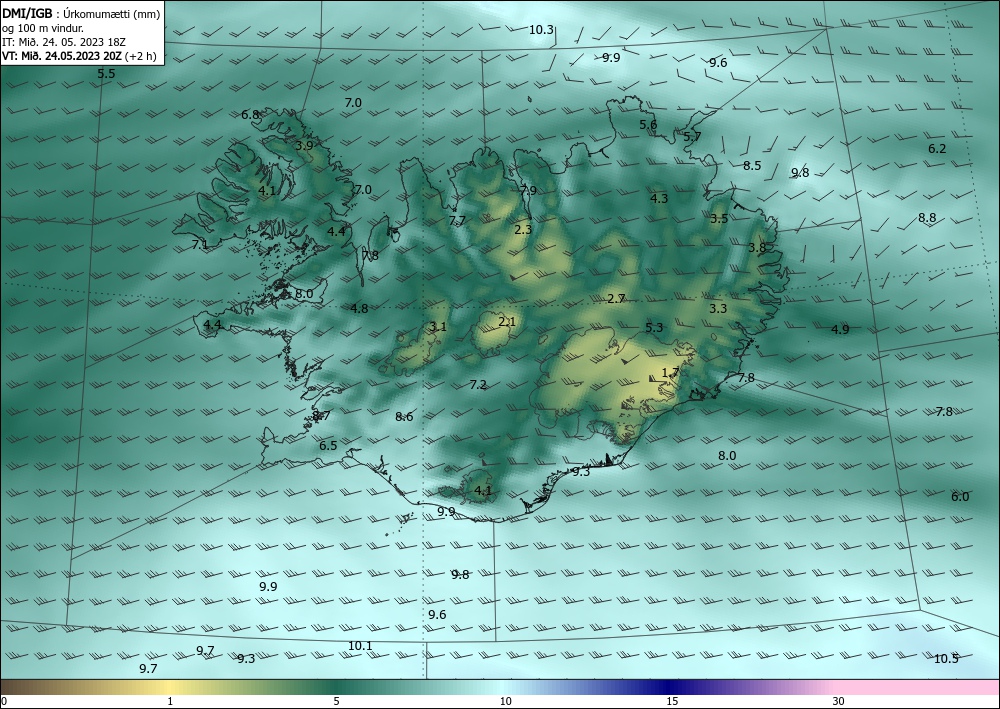Select the 4.3 value label
Image resolution: width=1000 pixels, height=709 pixels.
point(659,199)
